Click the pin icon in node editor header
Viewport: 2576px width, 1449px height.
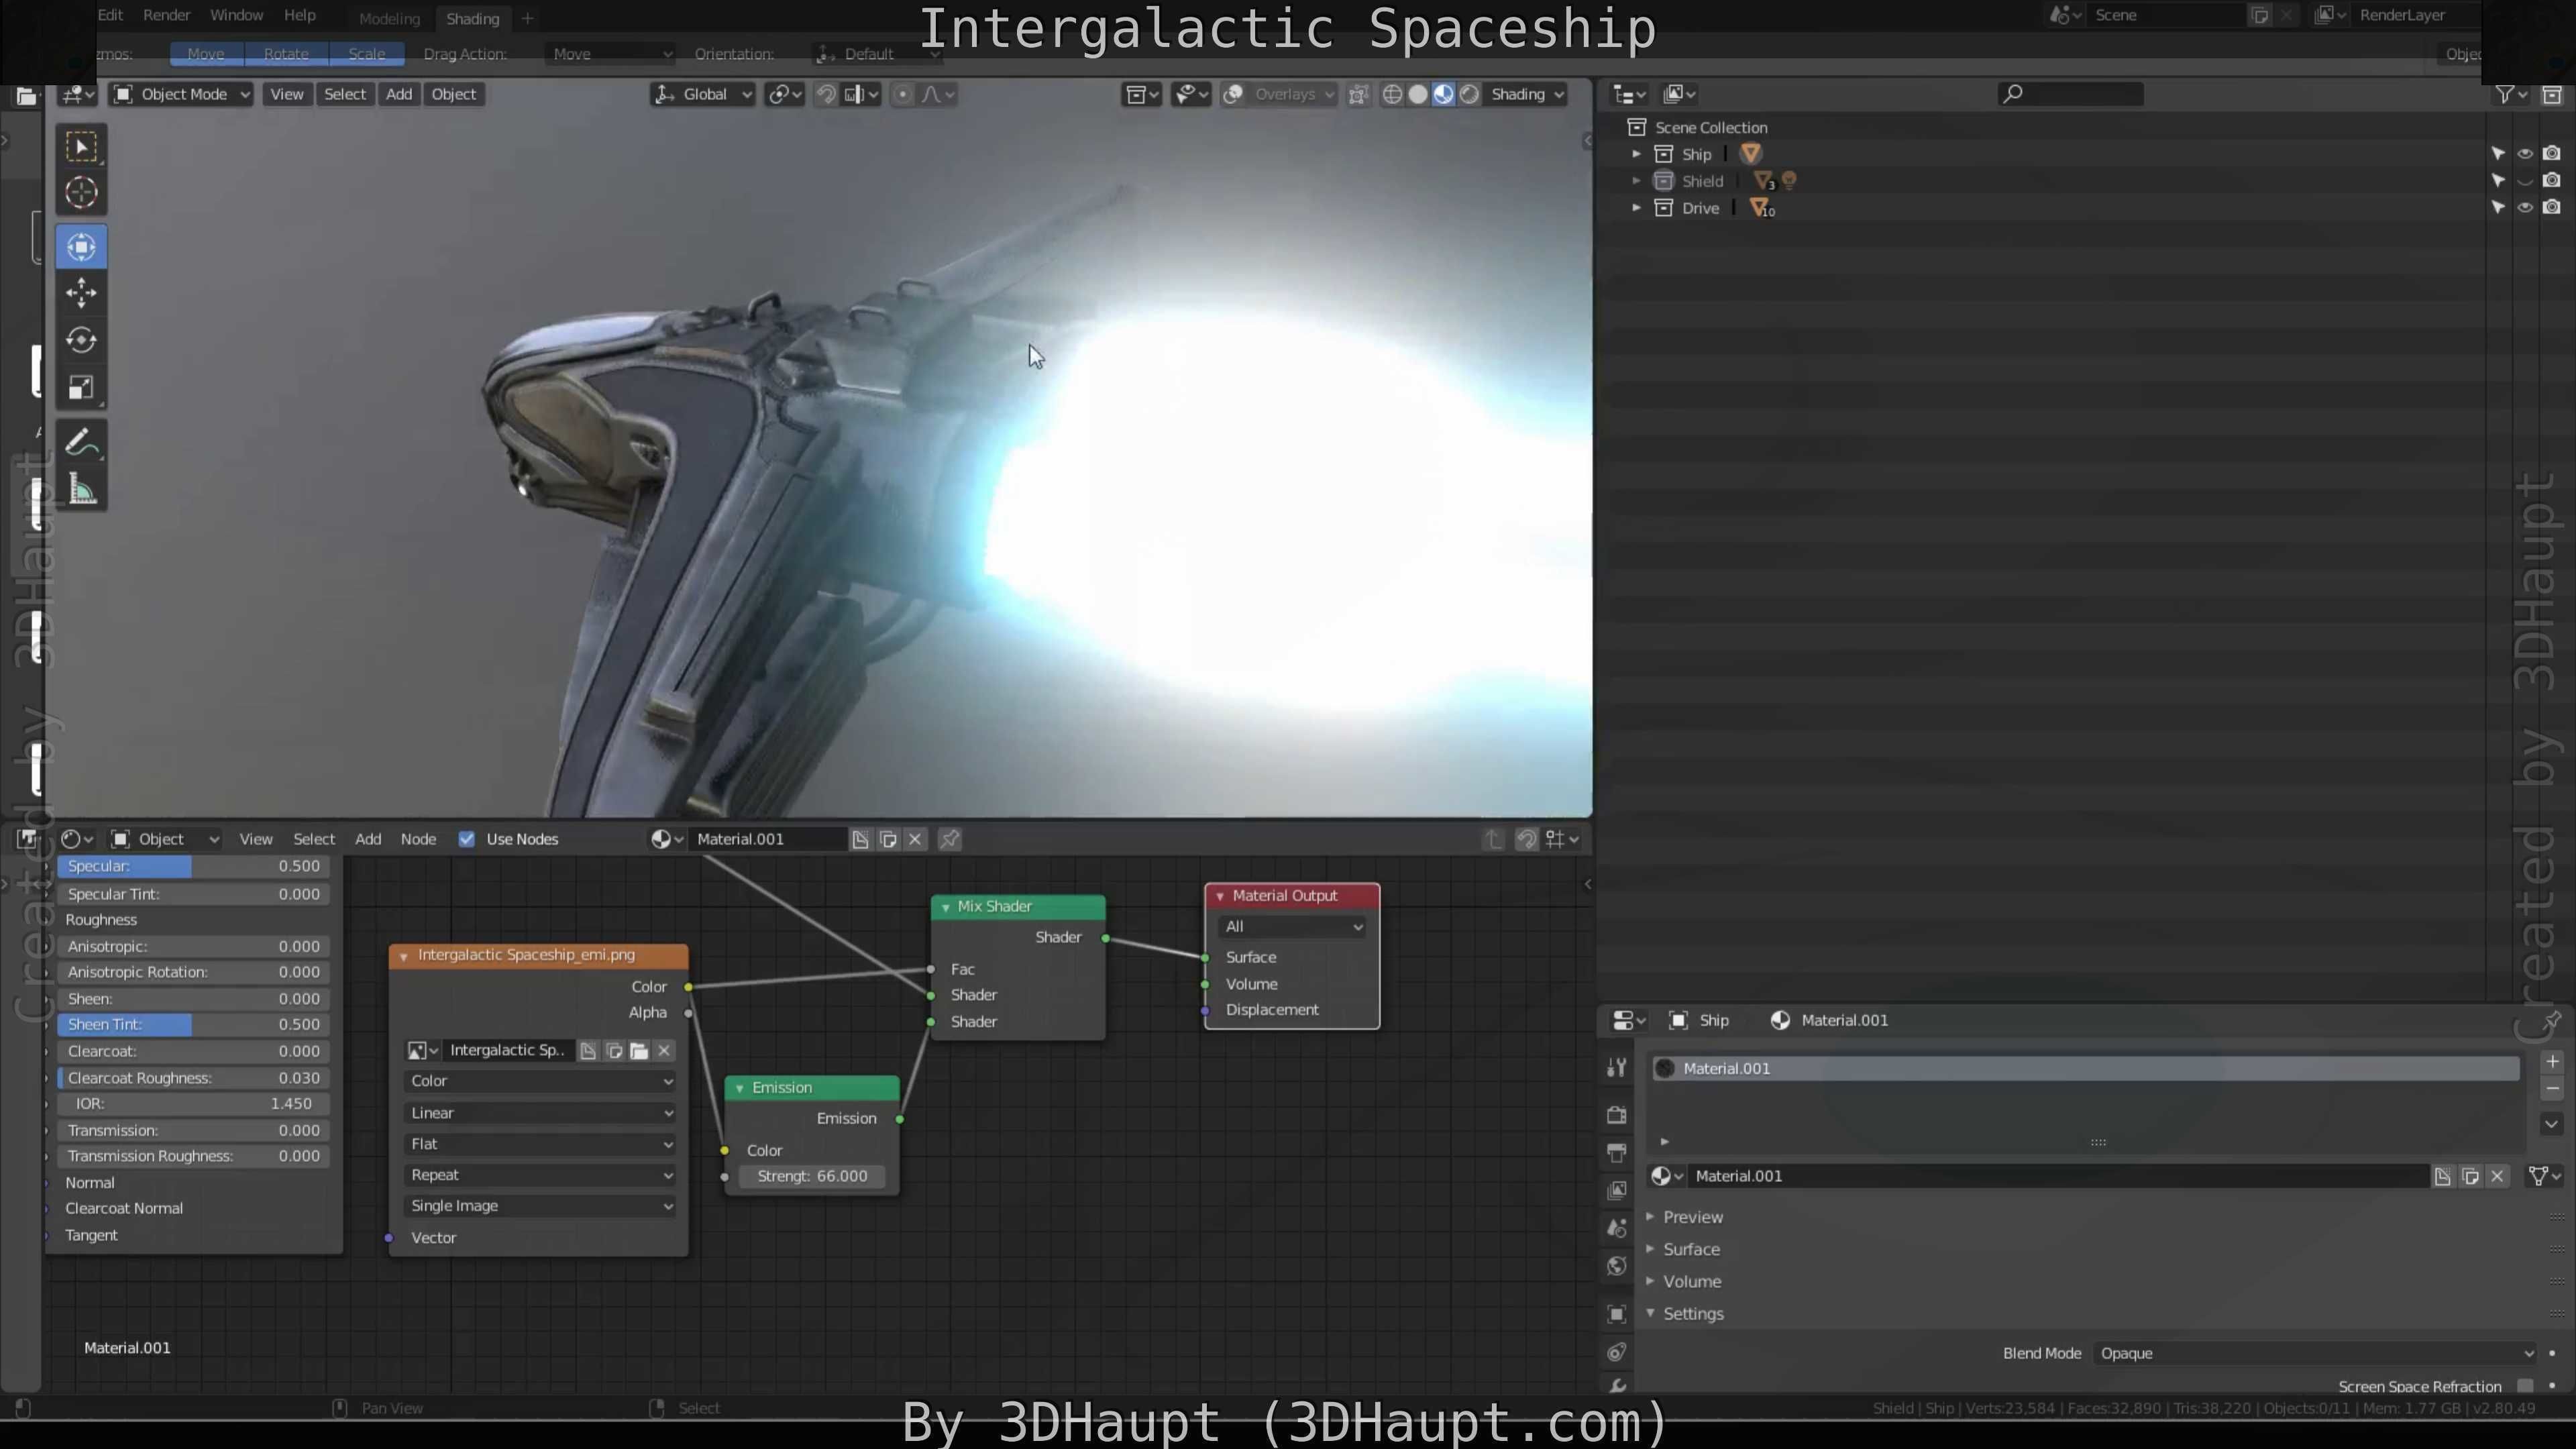[x=950, y=839]
